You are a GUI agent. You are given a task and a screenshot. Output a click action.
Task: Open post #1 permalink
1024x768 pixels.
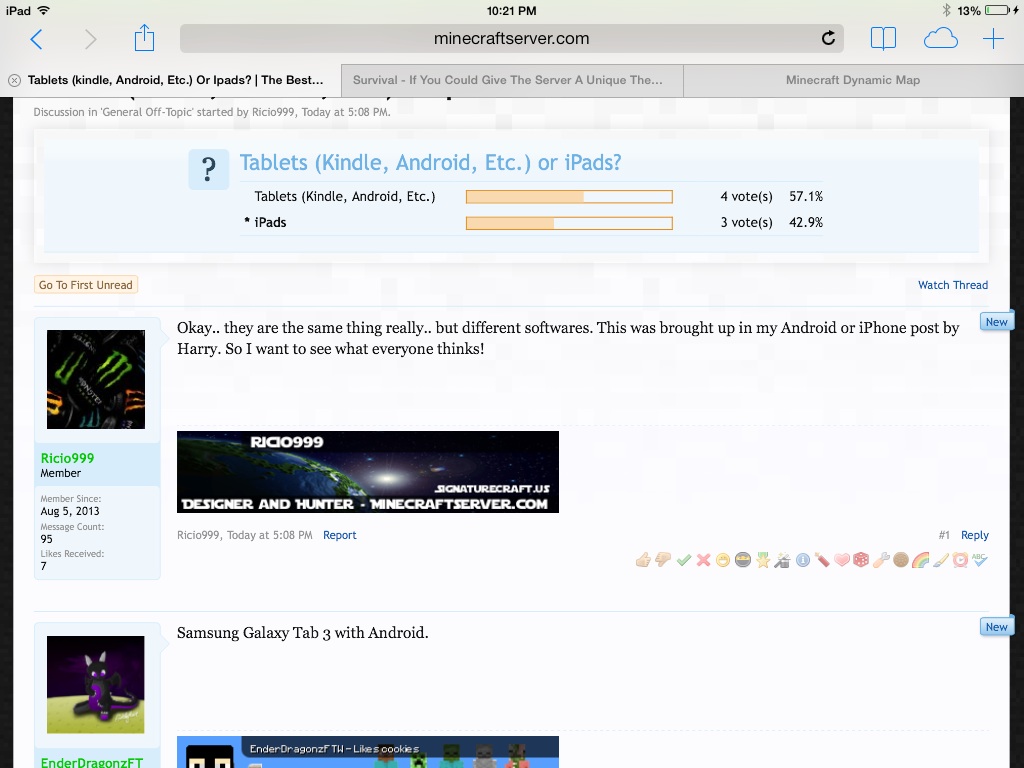click(x=944, y=535)
